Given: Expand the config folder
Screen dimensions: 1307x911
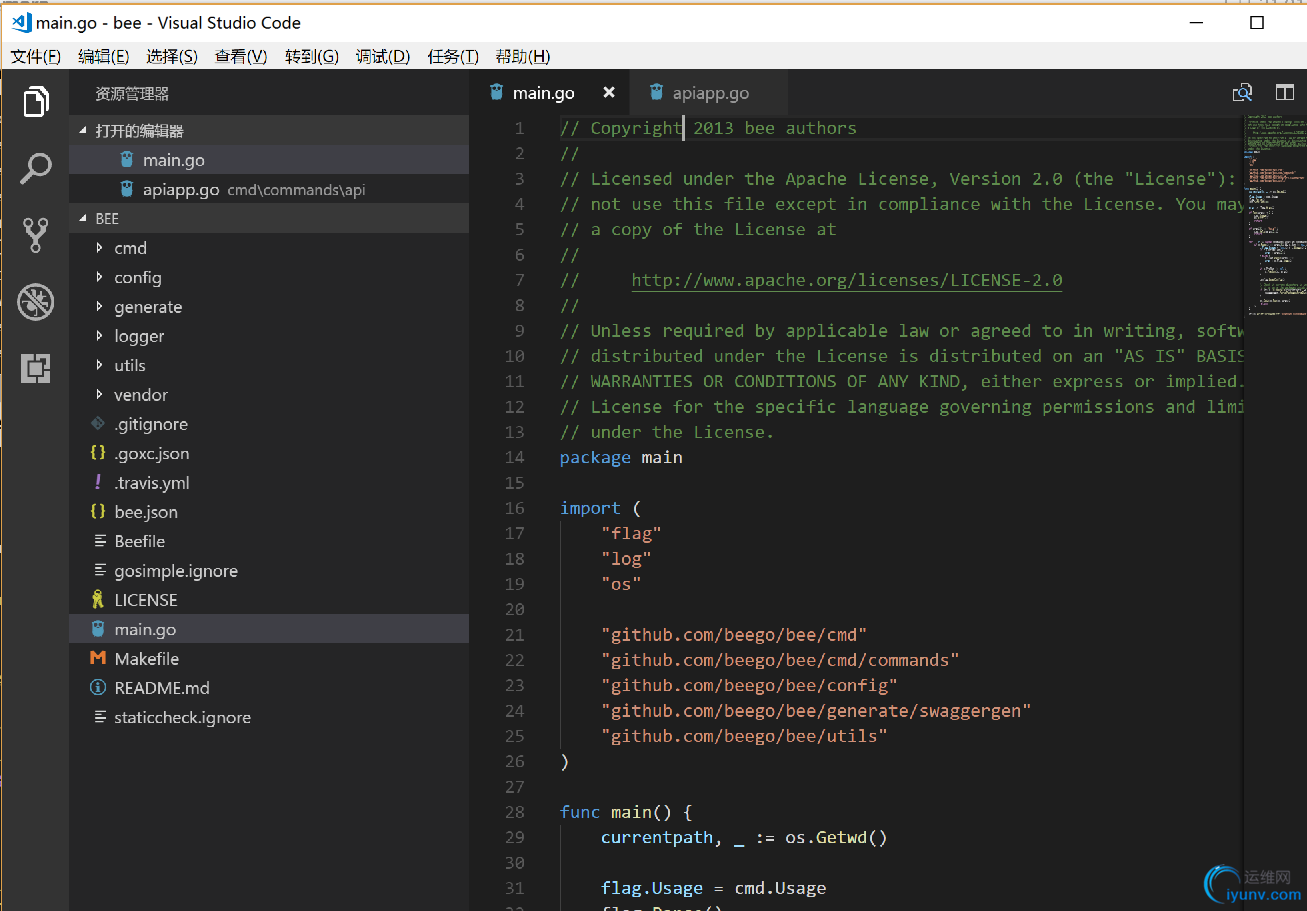Looking at the screenshot, I should tap(99, 277).
